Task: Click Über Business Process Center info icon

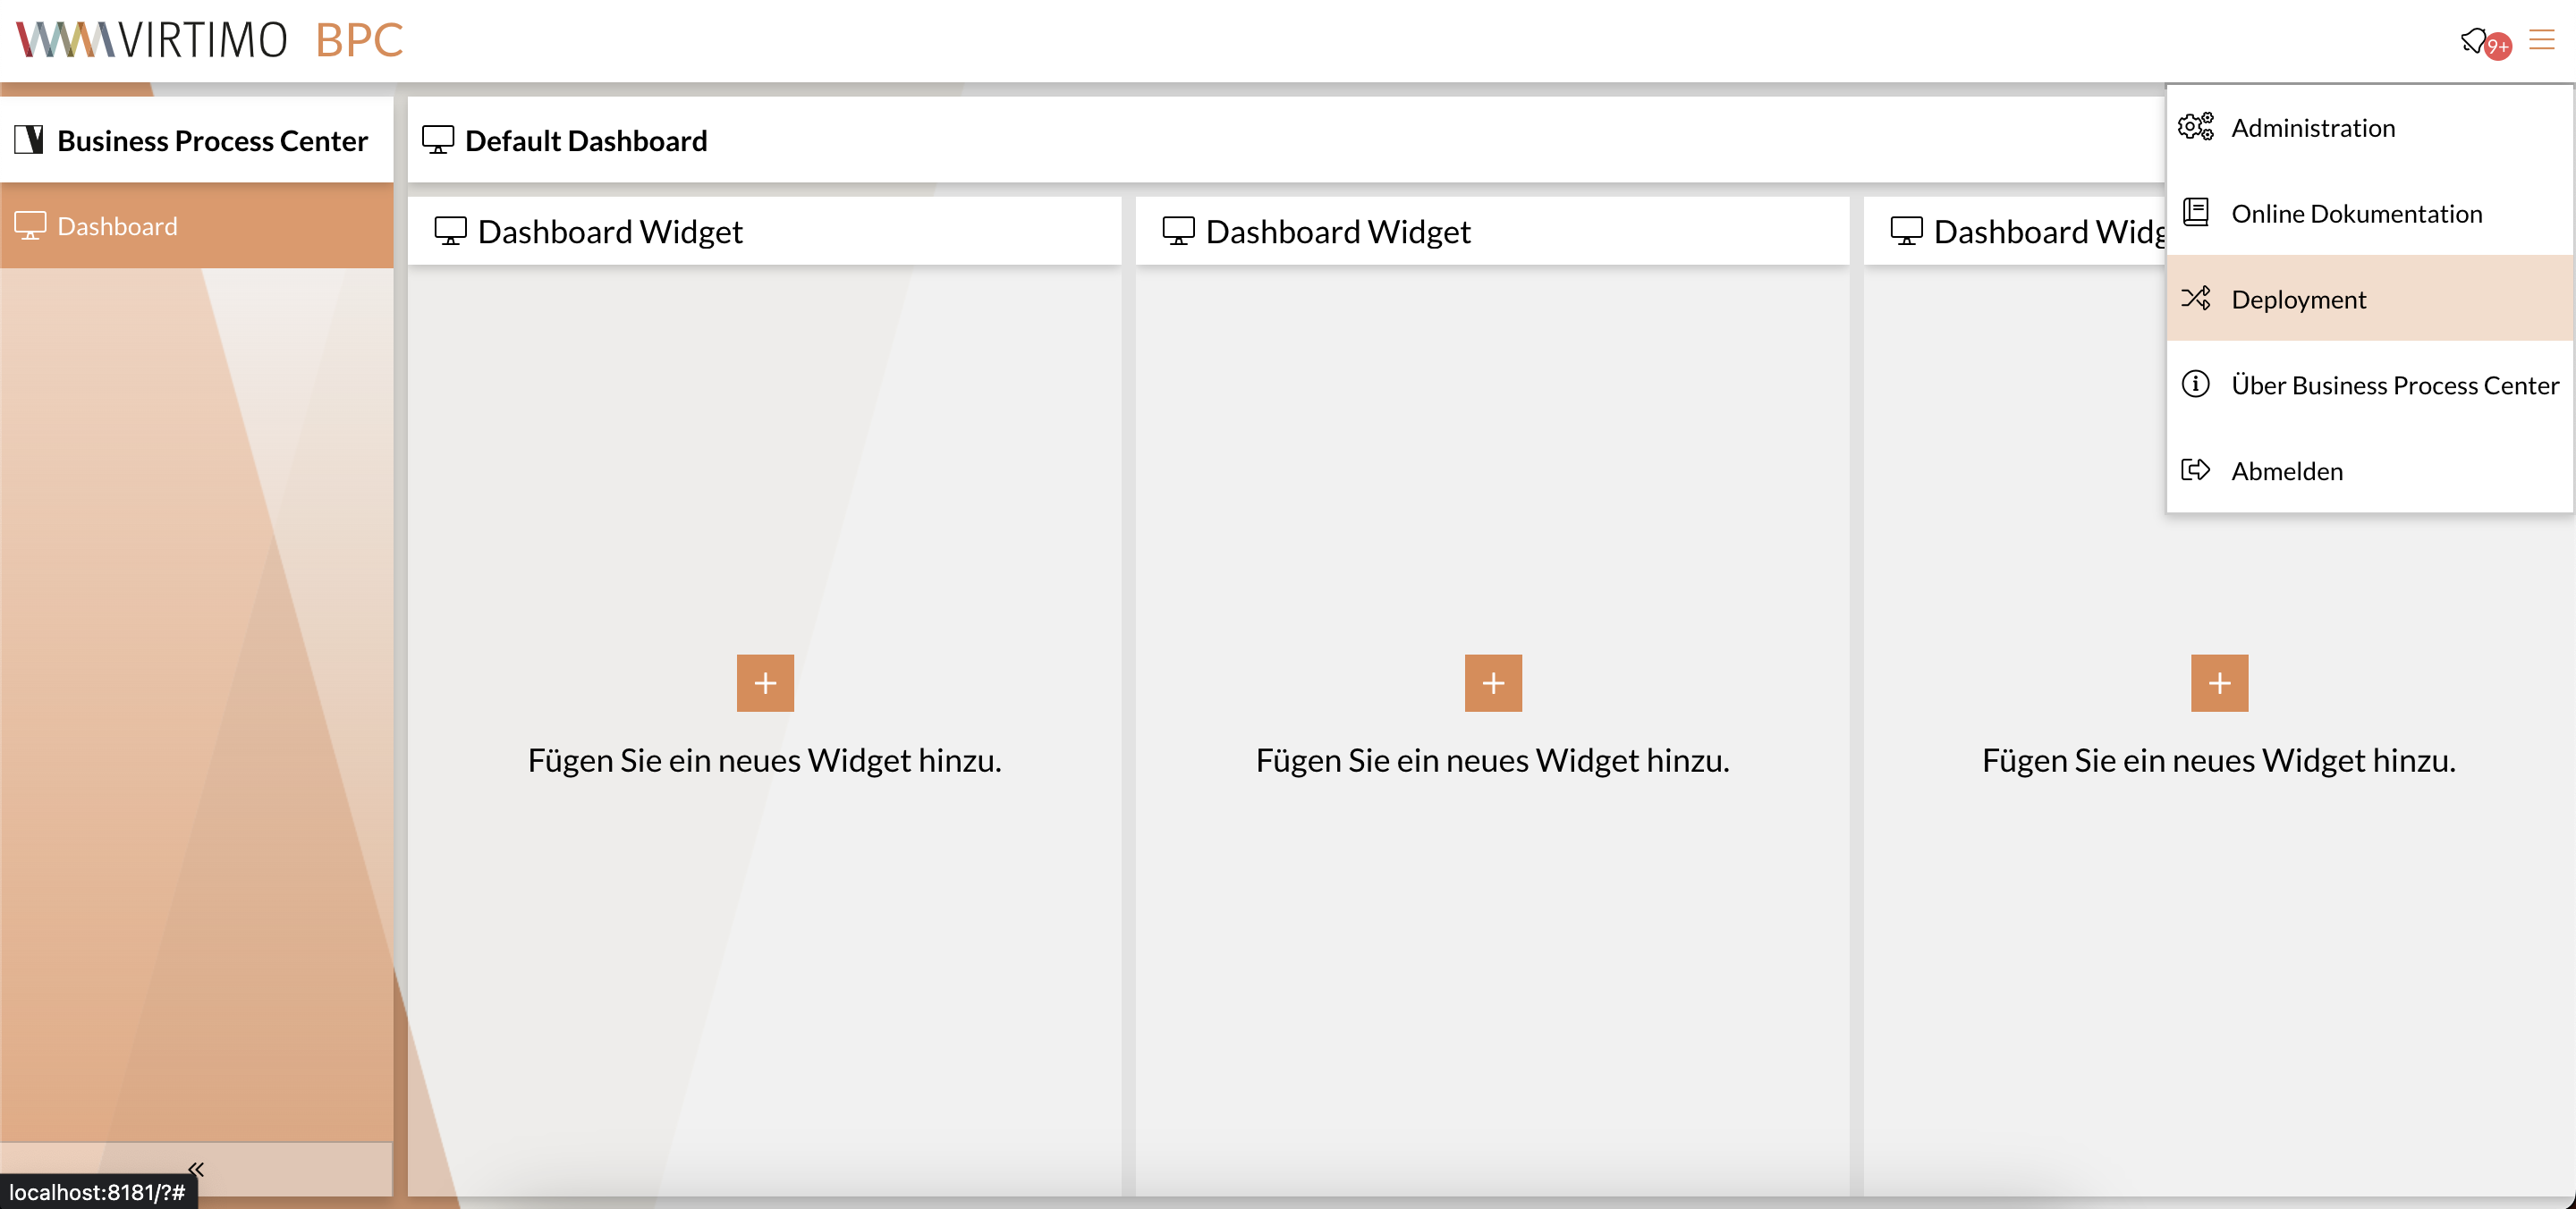Action: tap(2197, 383)
